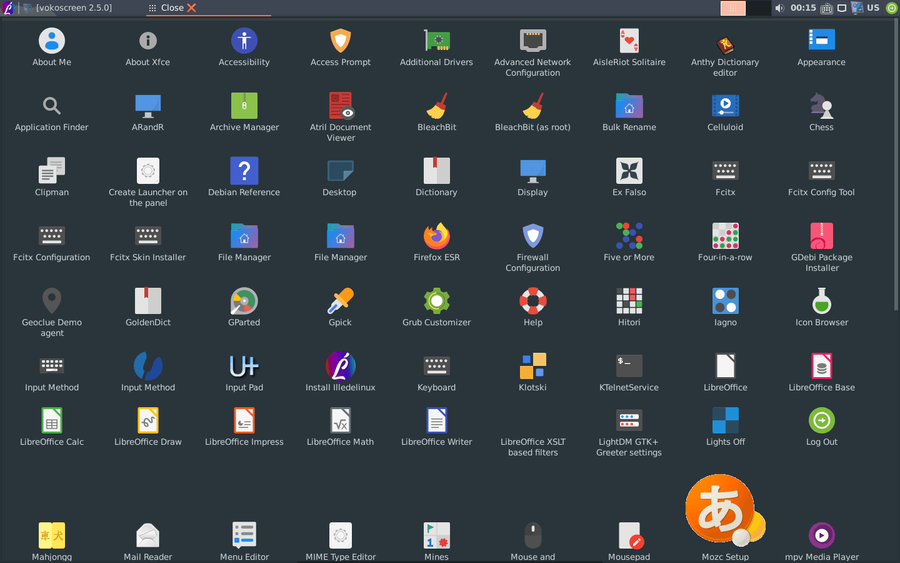
Task: Launch LibreOffice Math
Action: pos(340,426)
